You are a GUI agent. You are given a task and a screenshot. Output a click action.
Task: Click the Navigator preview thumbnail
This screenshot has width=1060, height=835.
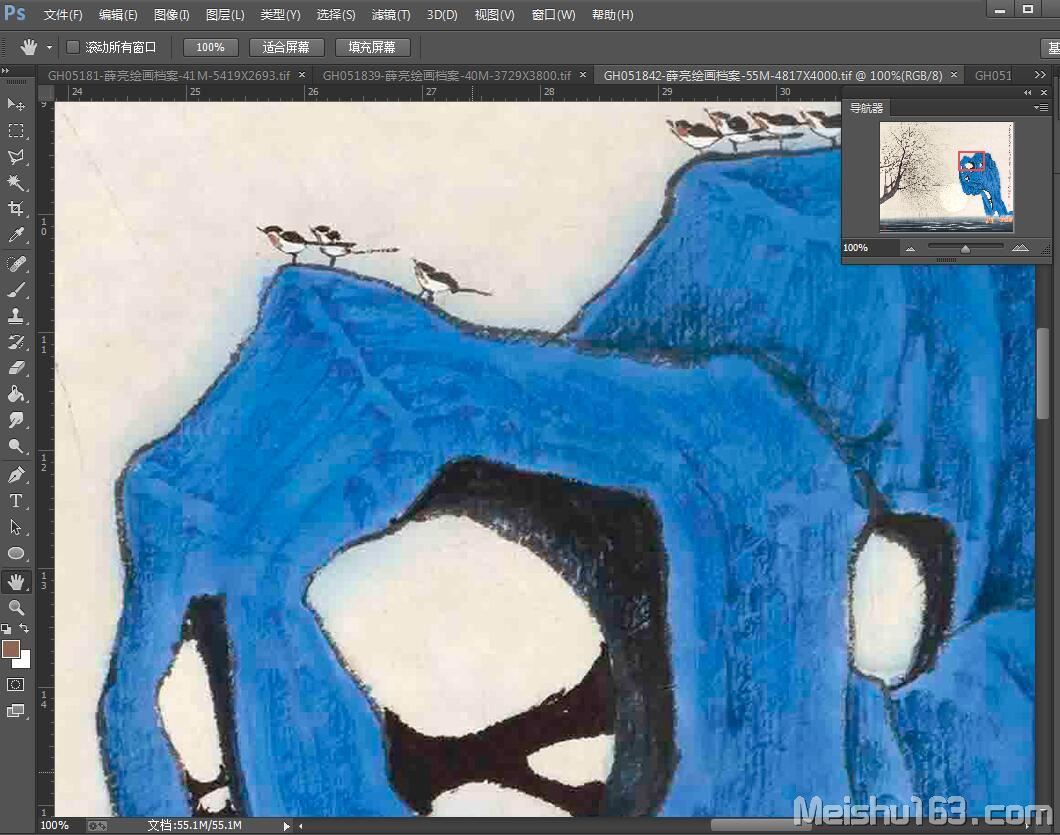(946, 177)
